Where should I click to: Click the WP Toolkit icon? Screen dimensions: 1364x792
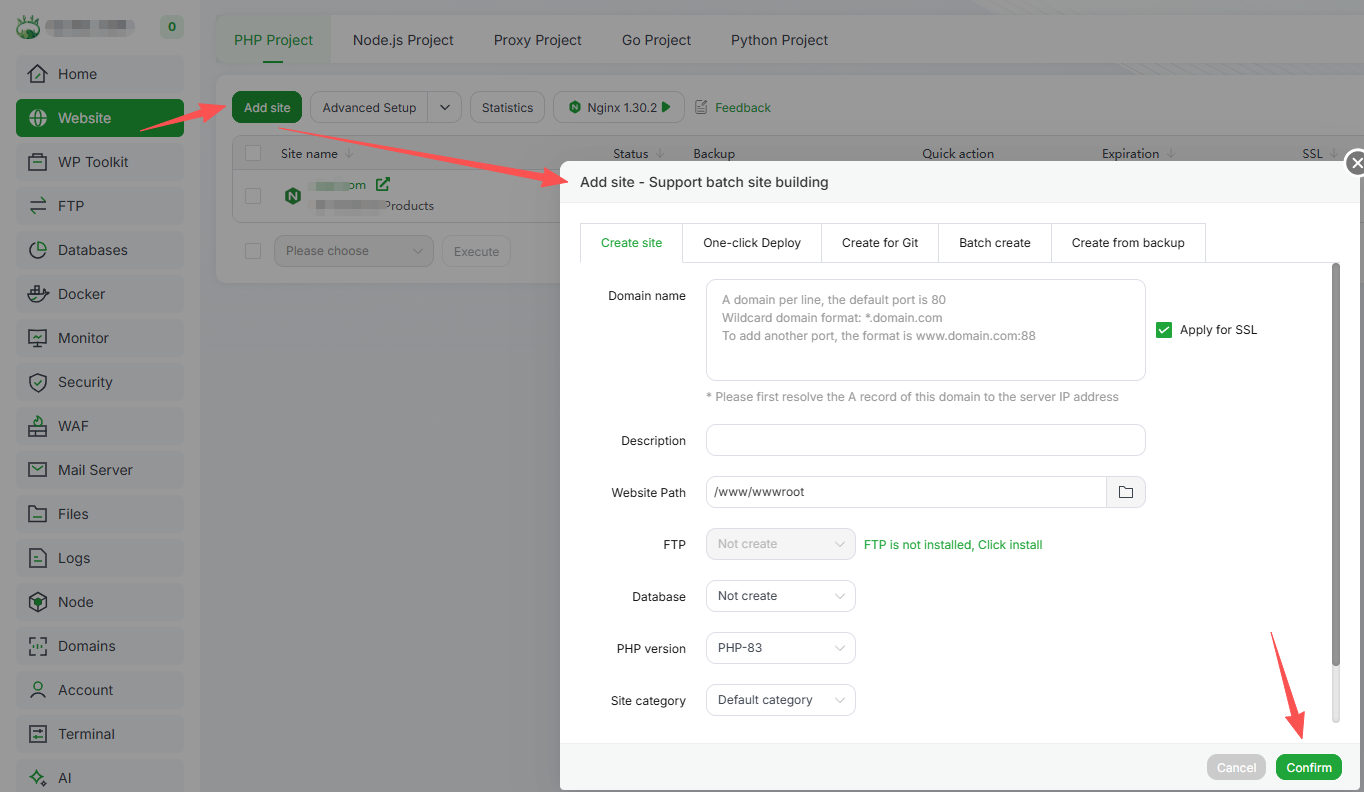[38, 162]
